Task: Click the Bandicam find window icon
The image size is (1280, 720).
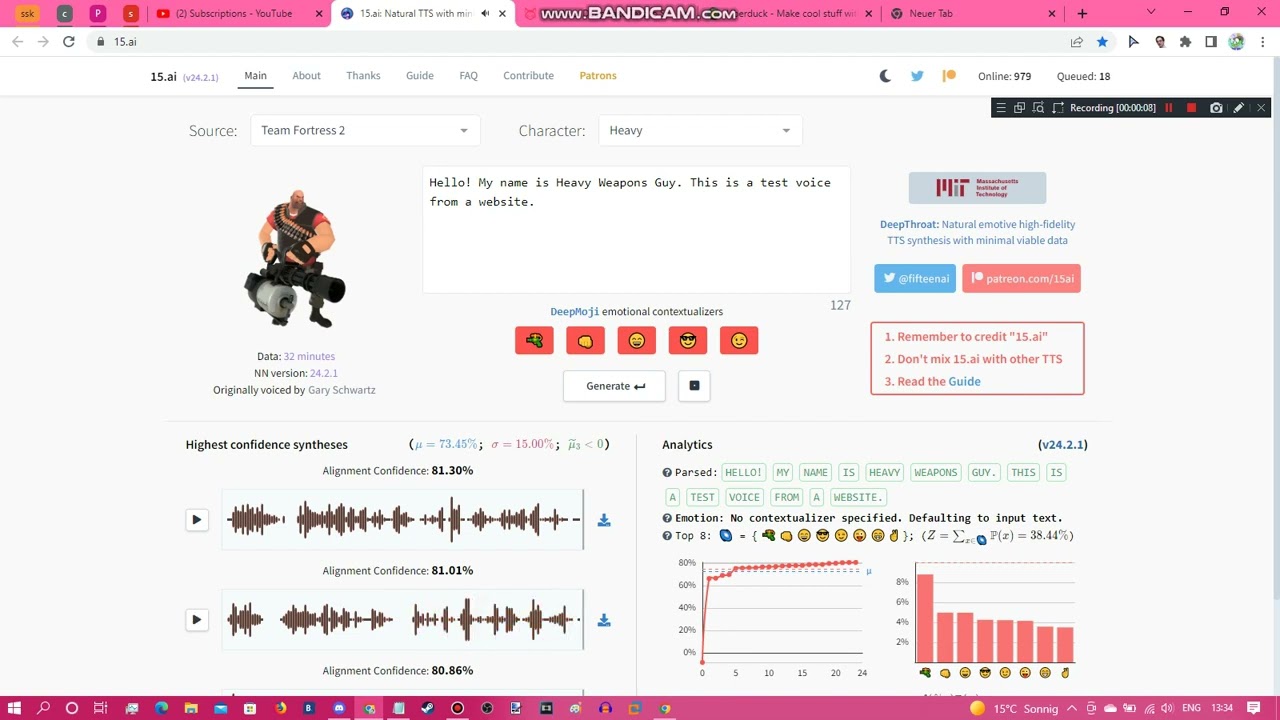Action: pyautogui.click(x=1038, y=108)
